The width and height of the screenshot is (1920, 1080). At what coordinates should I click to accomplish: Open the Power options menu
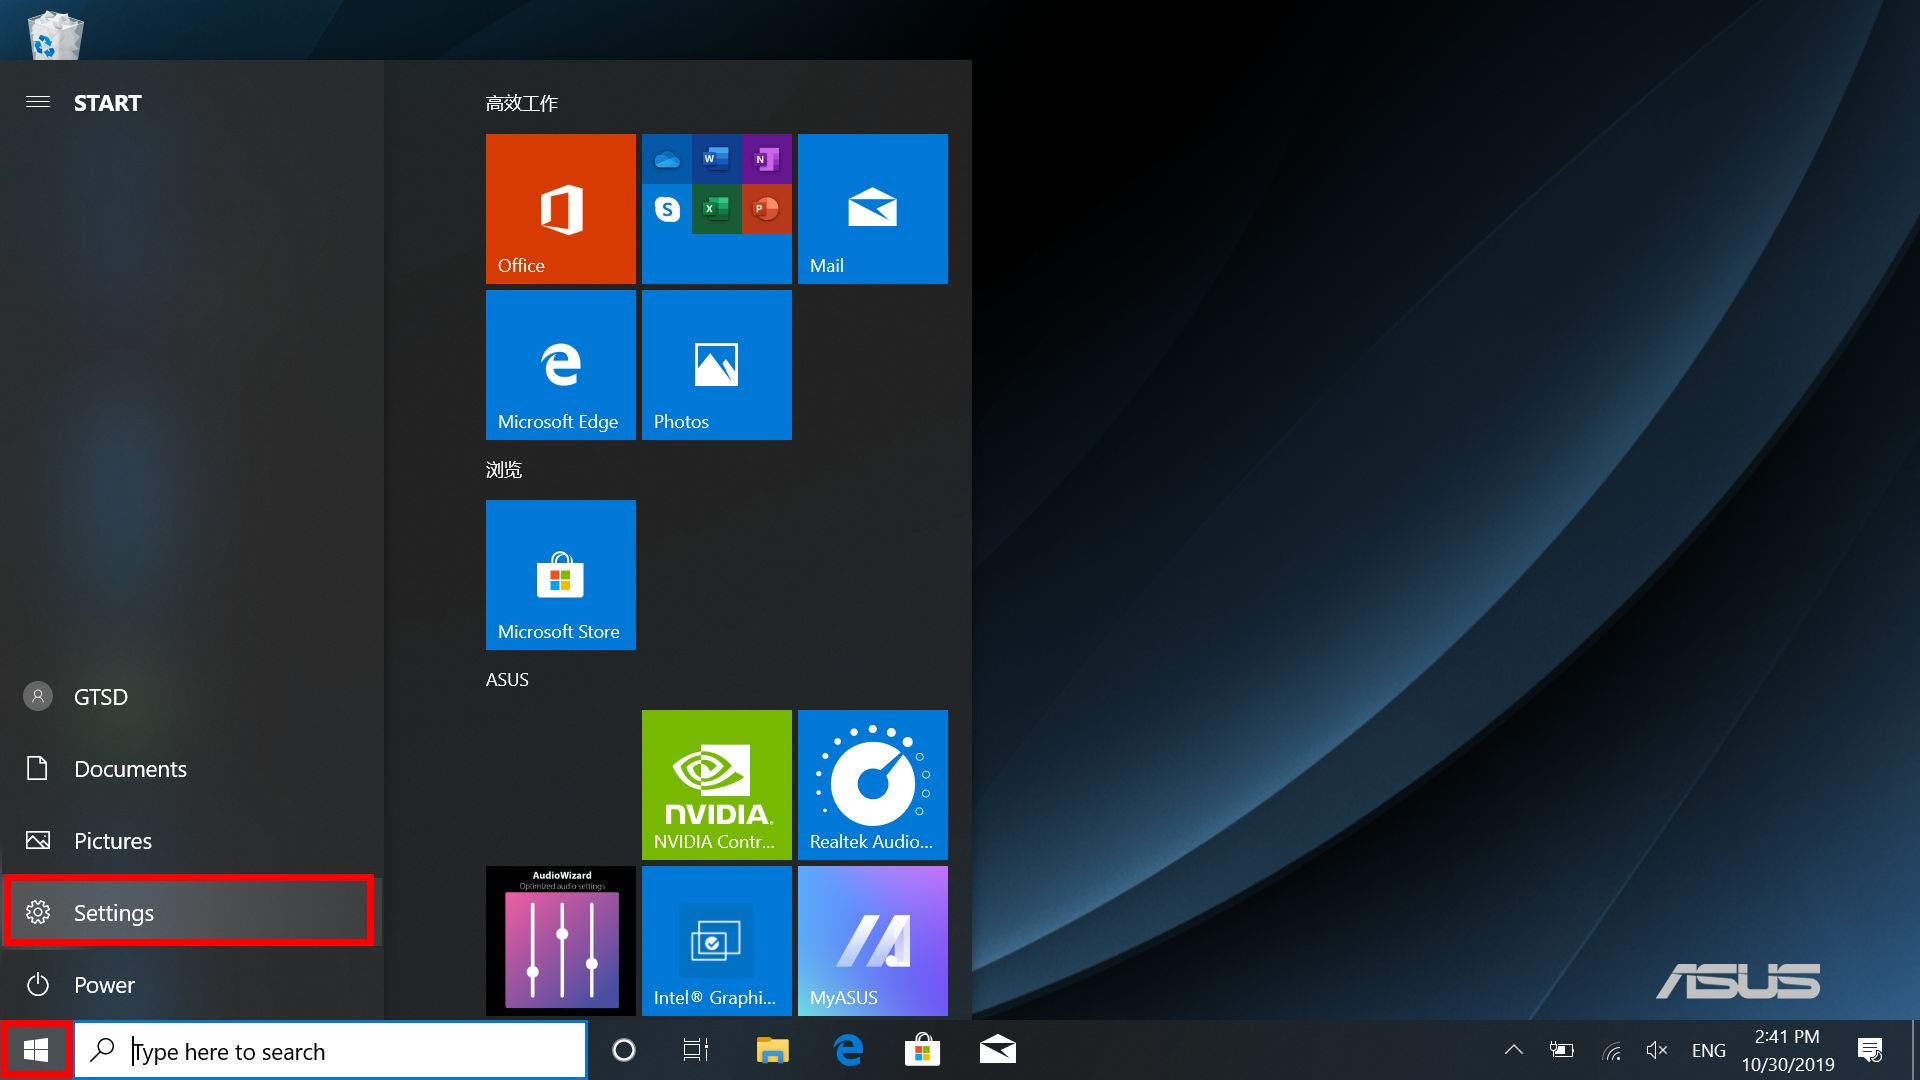pos(190,985)
